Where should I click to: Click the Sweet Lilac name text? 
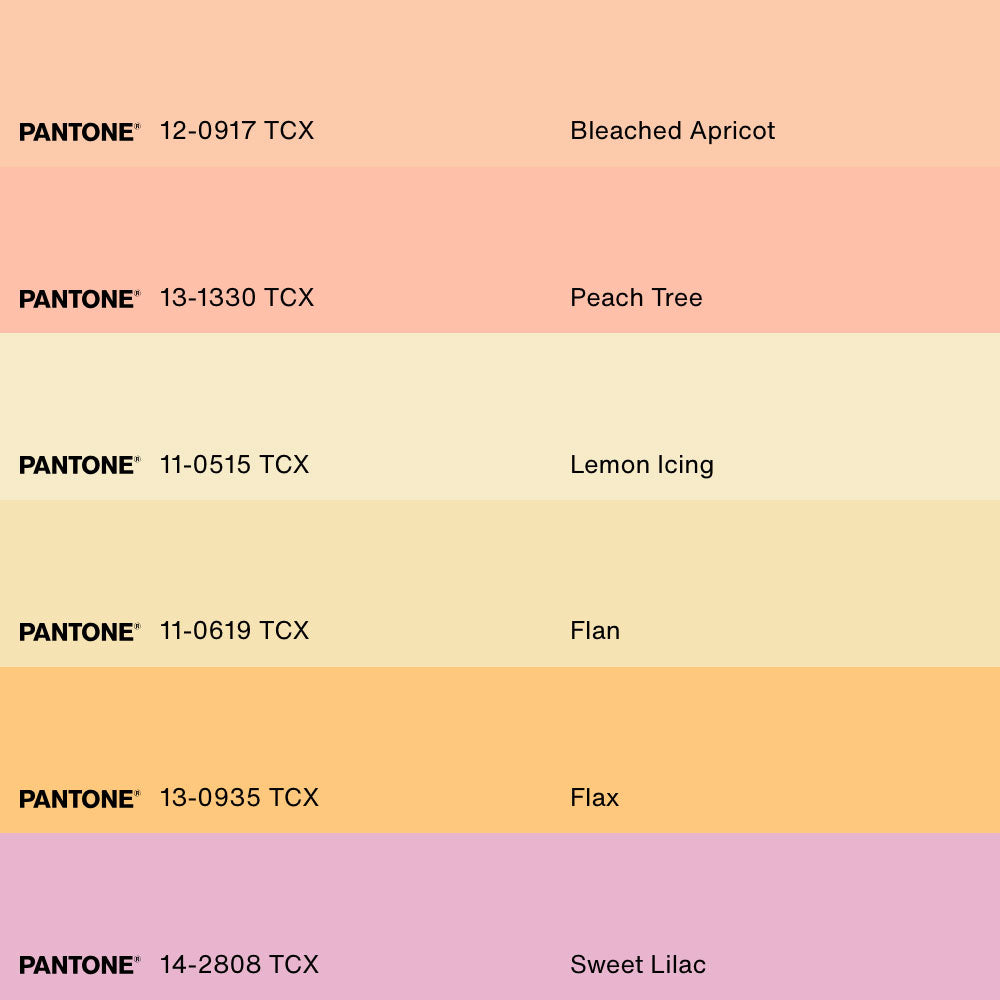click(x=638, y=965)
